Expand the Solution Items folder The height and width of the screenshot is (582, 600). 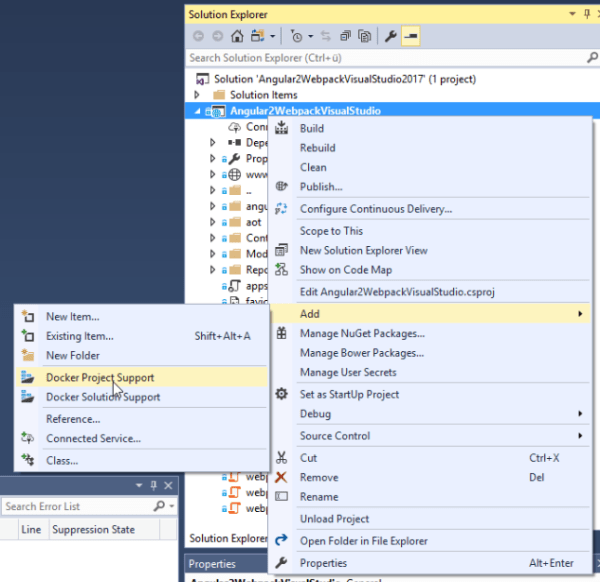click(x=197, y=95)
